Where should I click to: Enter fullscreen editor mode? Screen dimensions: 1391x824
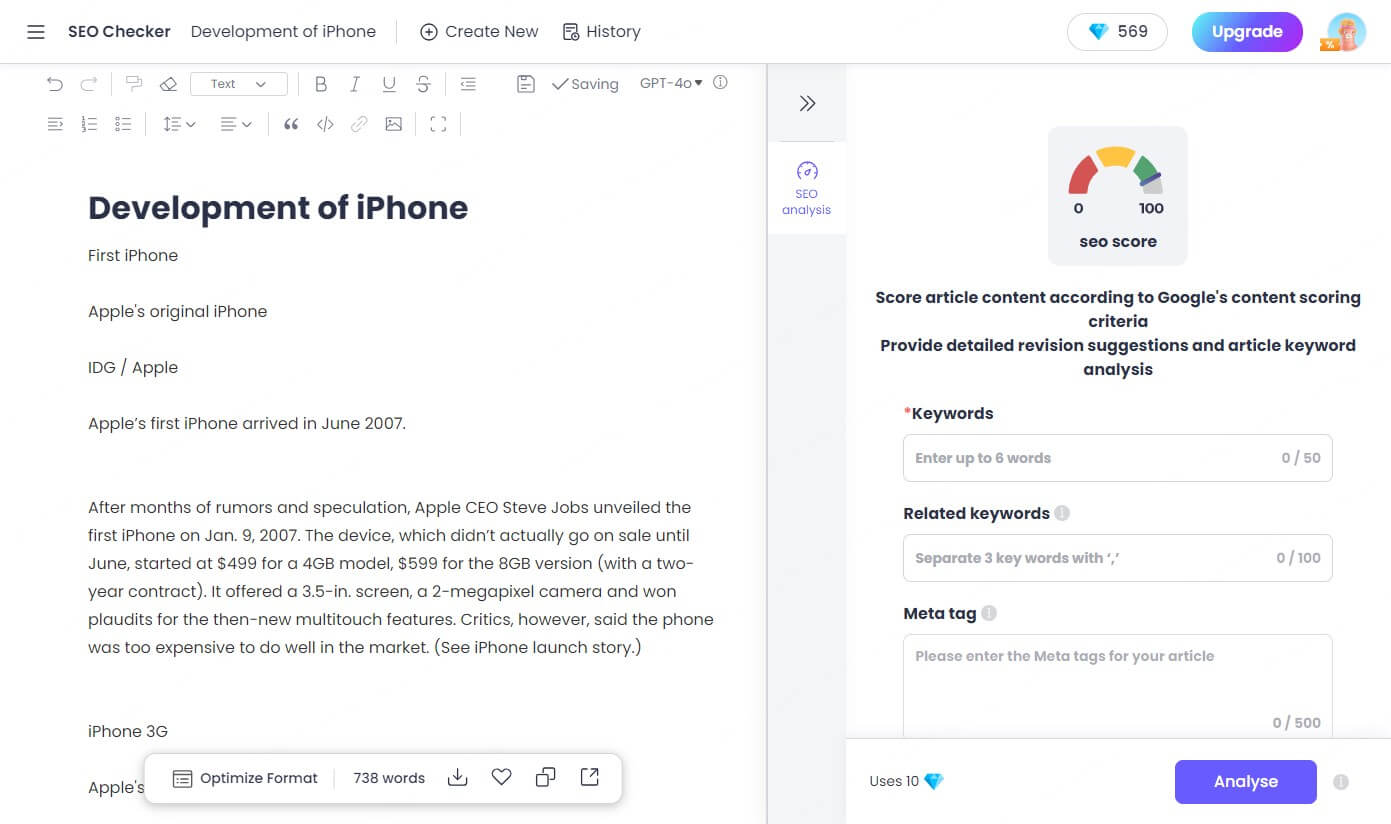(x=438, y=124)
